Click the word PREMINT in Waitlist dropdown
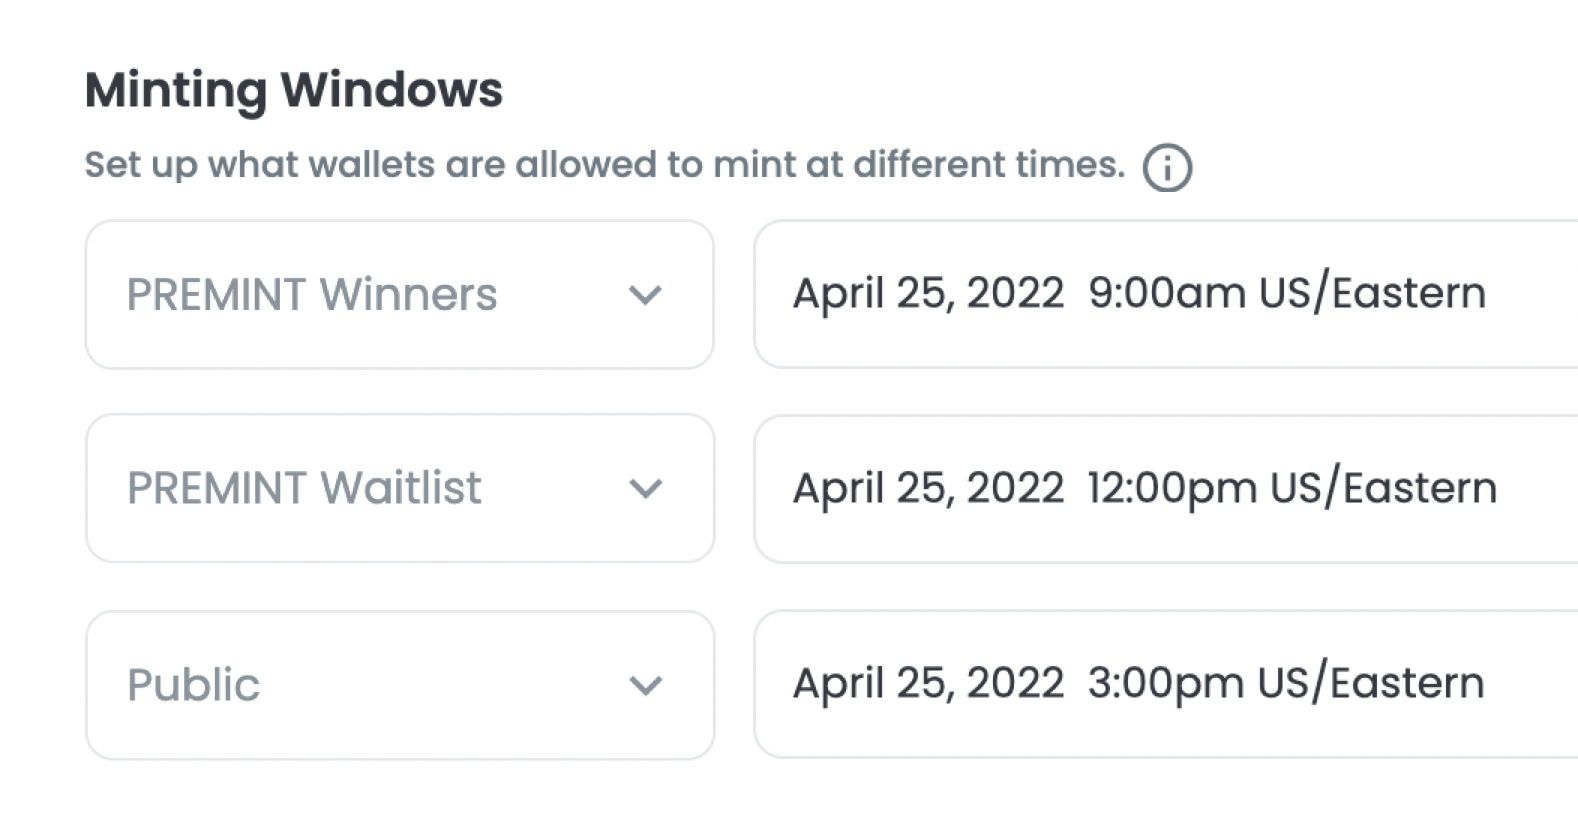The height and width of the screenshot is (834, 1578). (216, 489)
